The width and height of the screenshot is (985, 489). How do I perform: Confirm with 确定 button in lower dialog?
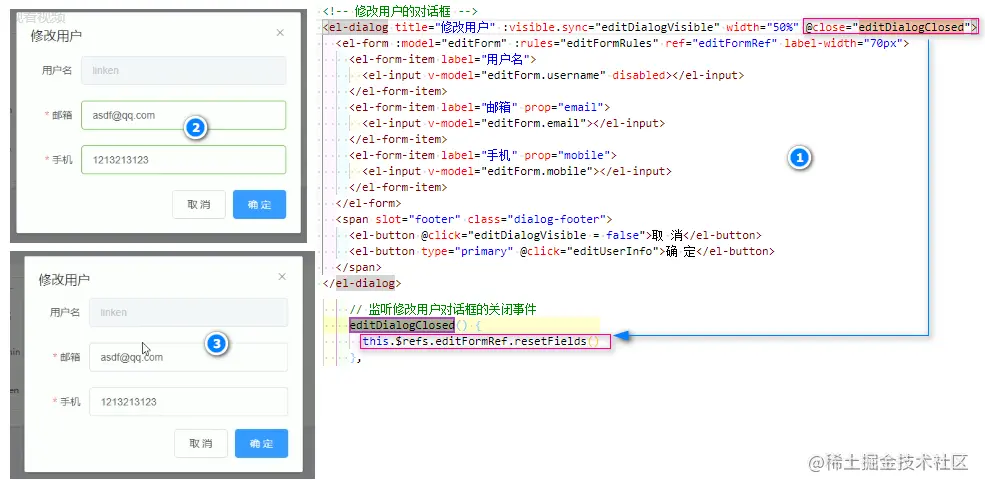point(261,444)
